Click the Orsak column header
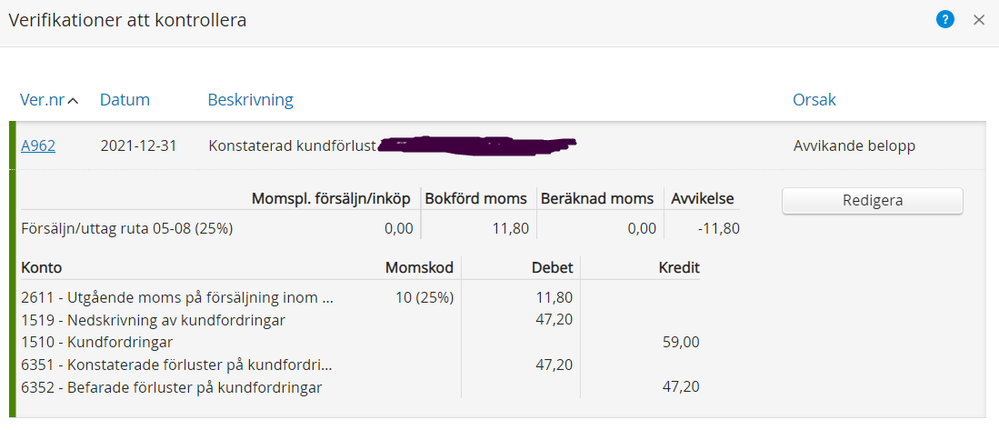 coord(814,100)
